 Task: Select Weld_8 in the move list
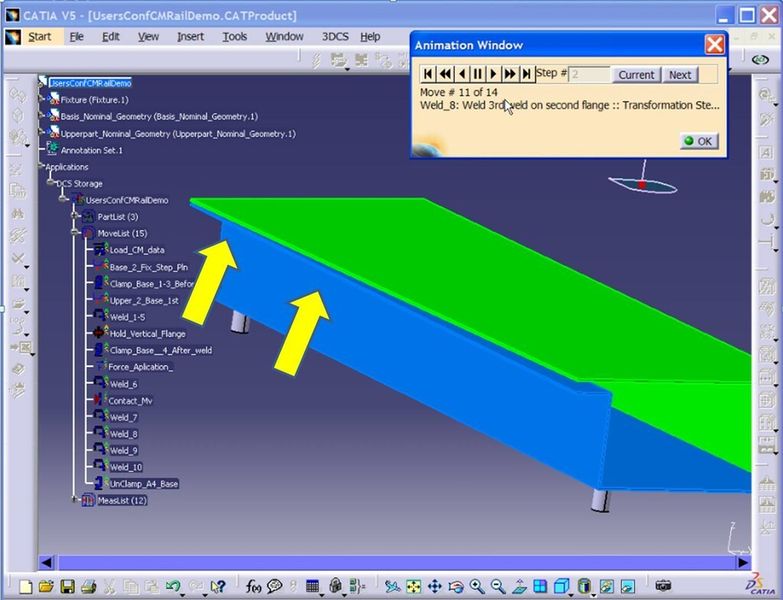coord(123,434)
